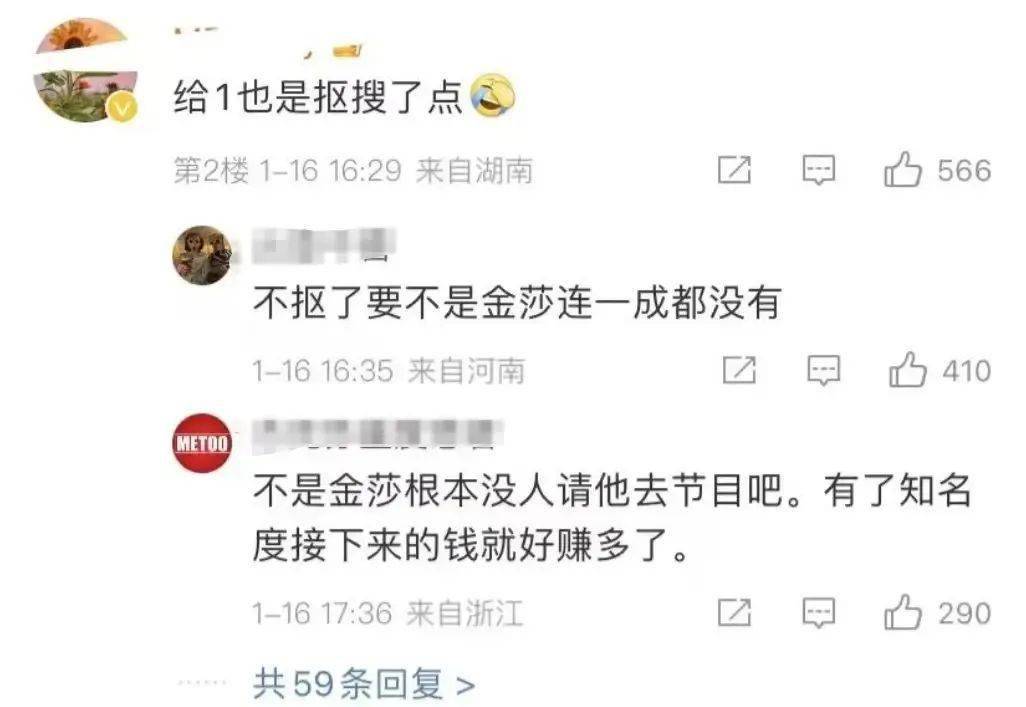This screenshot has height=707, width=1026.
Task: Expand all 共59条回复 replies
Action: (364, 684)
